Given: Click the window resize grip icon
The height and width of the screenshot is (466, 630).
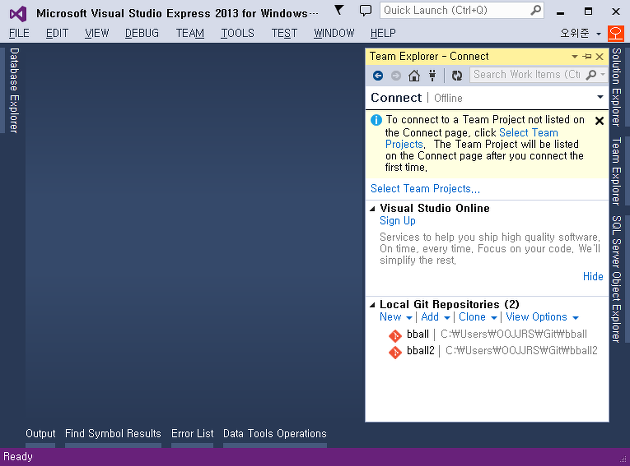Looking at the screenshot, I should pos(623,459).
